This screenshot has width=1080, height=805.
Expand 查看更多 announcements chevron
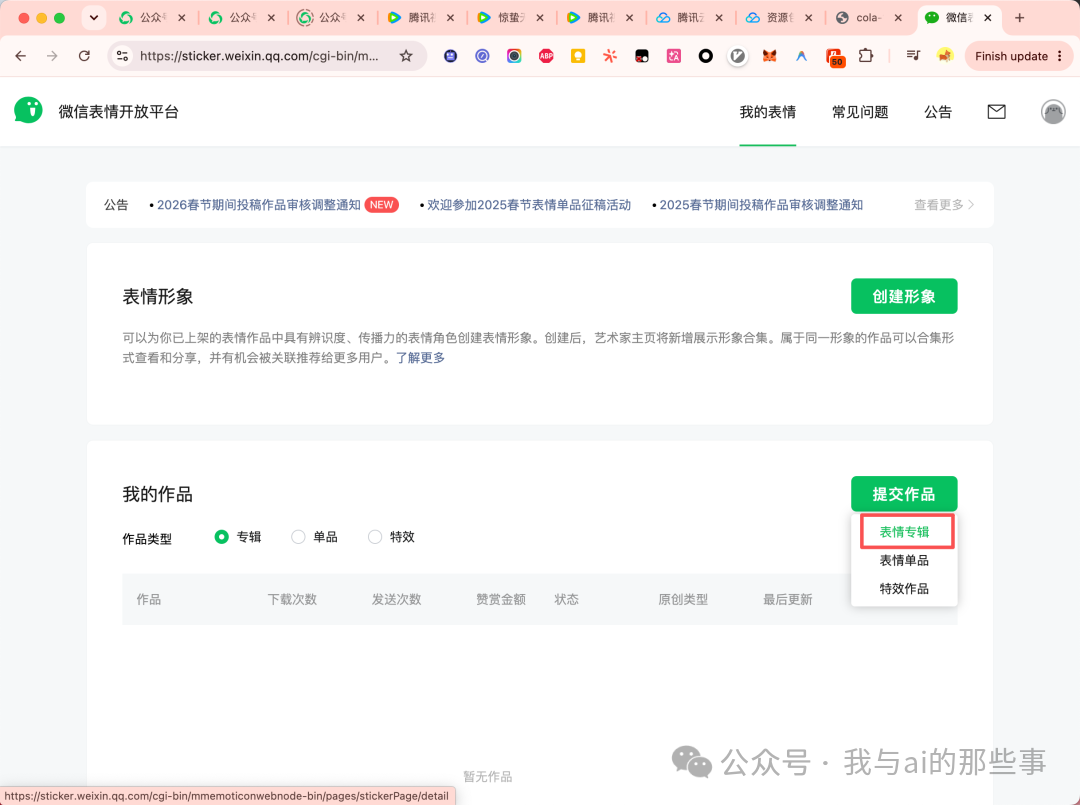click(x=944, y=205)
